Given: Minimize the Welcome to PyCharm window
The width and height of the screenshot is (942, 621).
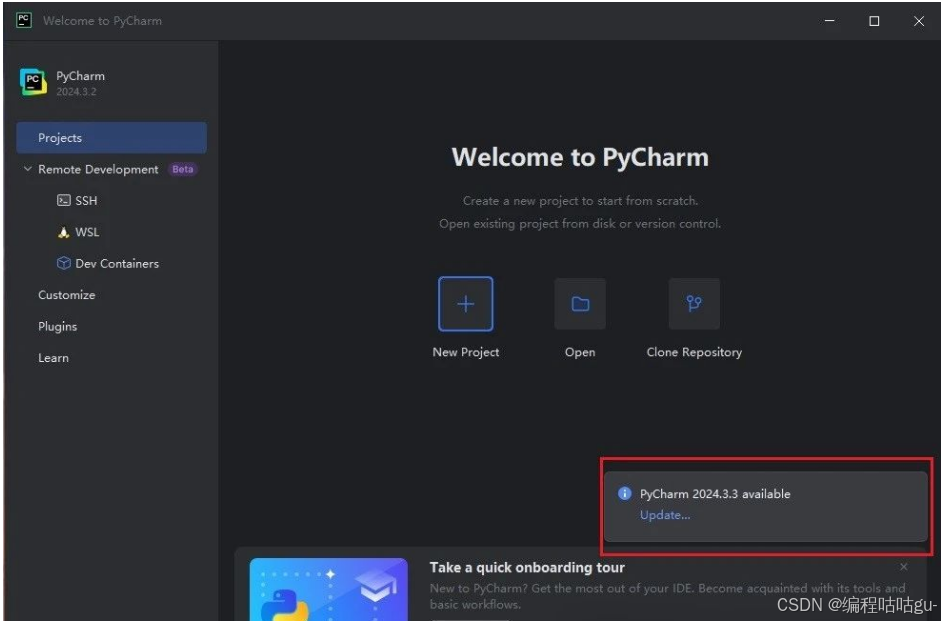Looking at the screenshot, I should click(x=830, y=21).
